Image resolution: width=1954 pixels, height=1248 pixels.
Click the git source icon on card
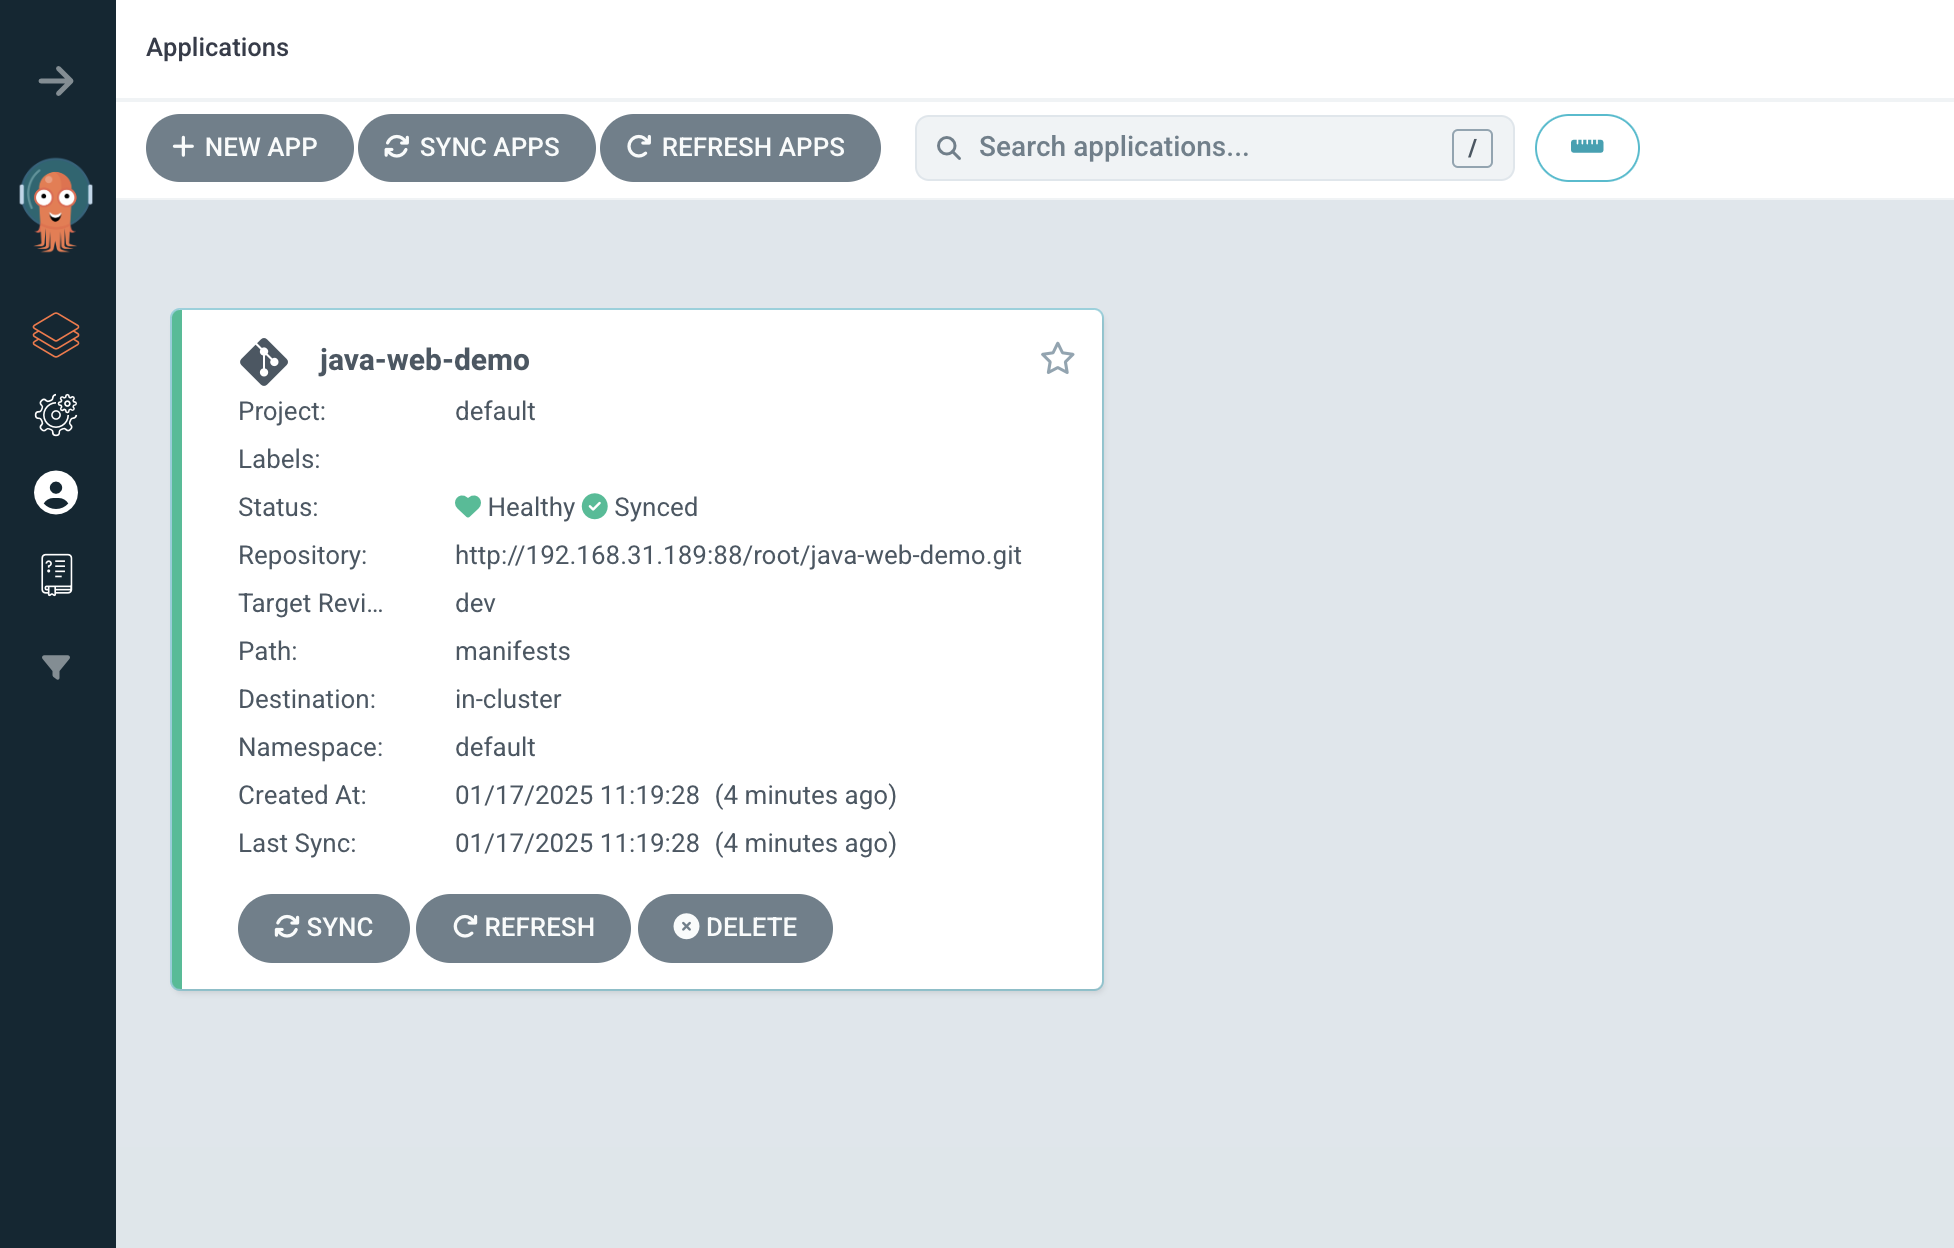click(264, 361)
